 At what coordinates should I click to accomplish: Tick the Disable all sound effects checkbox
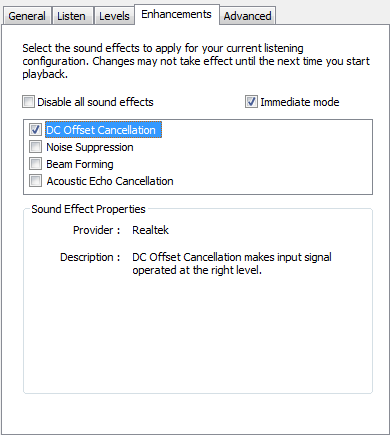[x=28, y=102]
